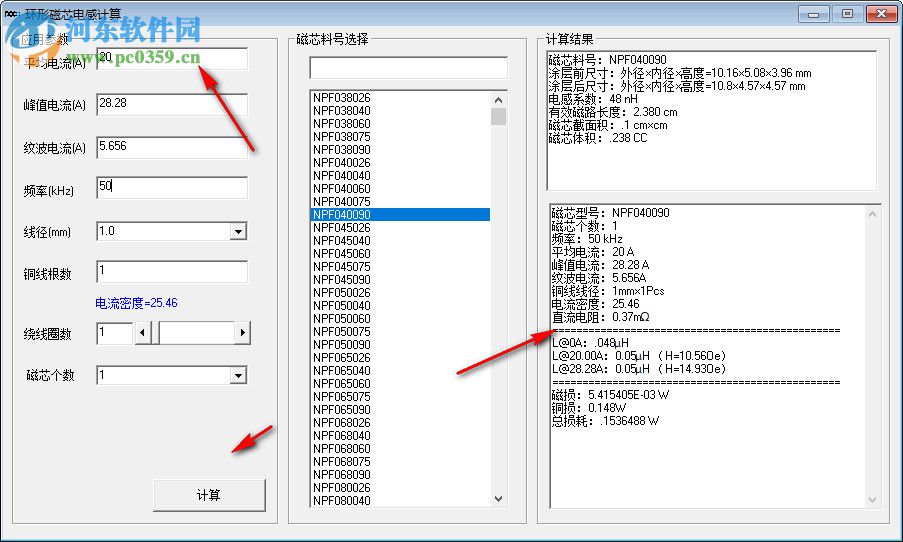903x542 pixels.
Task: Click the 磁芯料号选择 search box
Action: pos(408,67)
